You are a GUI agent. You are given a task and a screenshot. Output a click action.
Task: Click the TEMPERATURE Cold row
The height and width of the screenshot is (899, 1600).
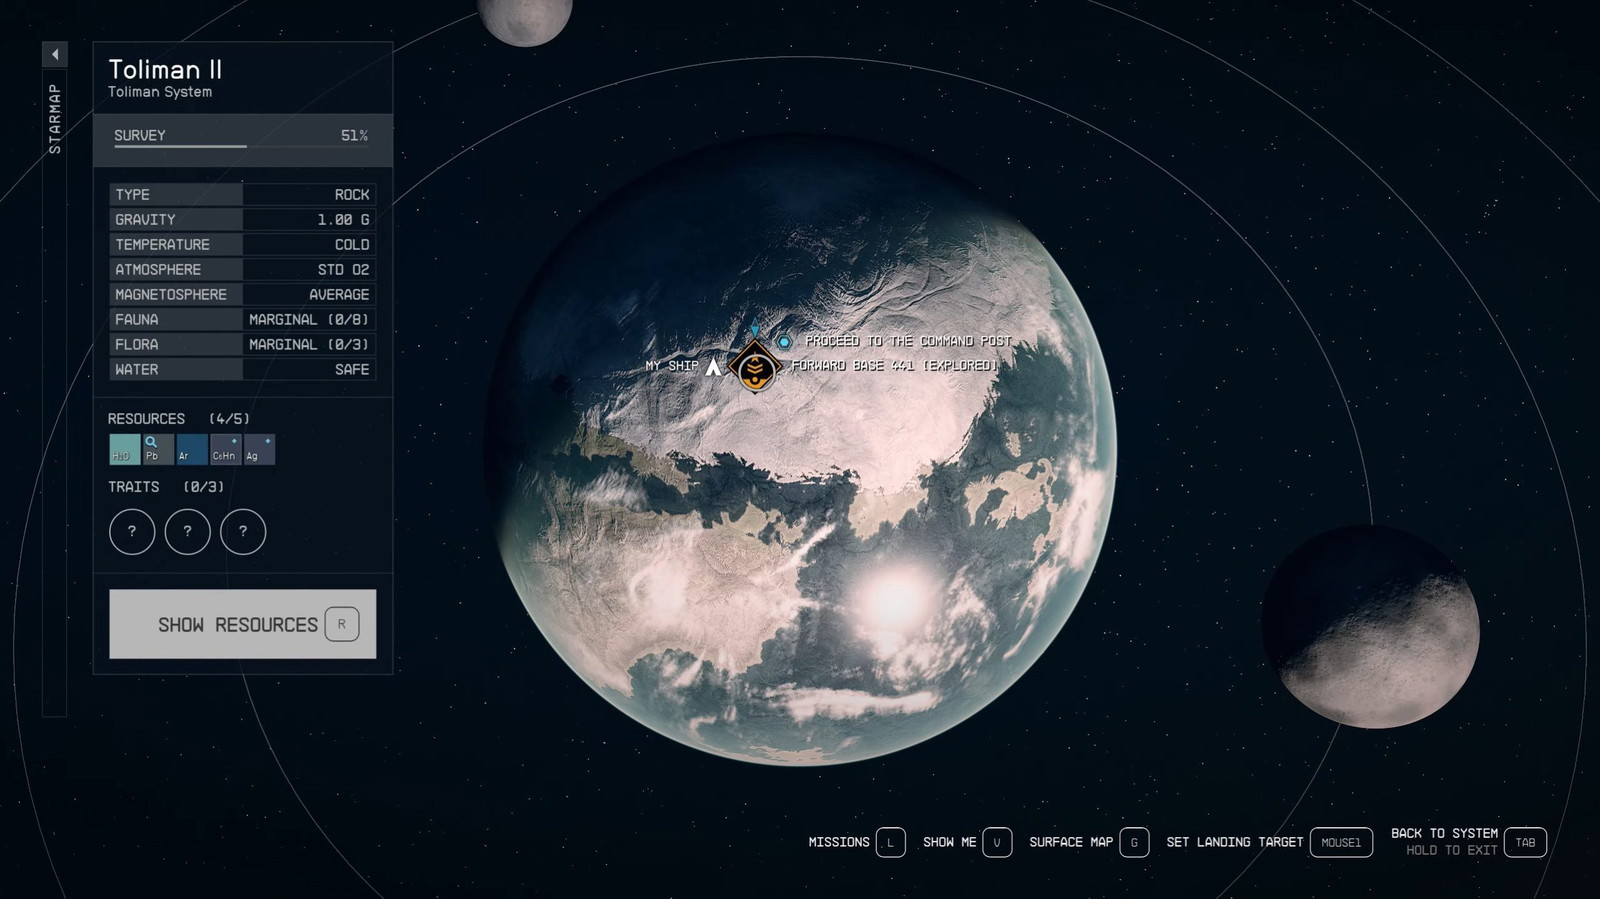(243, 244)
